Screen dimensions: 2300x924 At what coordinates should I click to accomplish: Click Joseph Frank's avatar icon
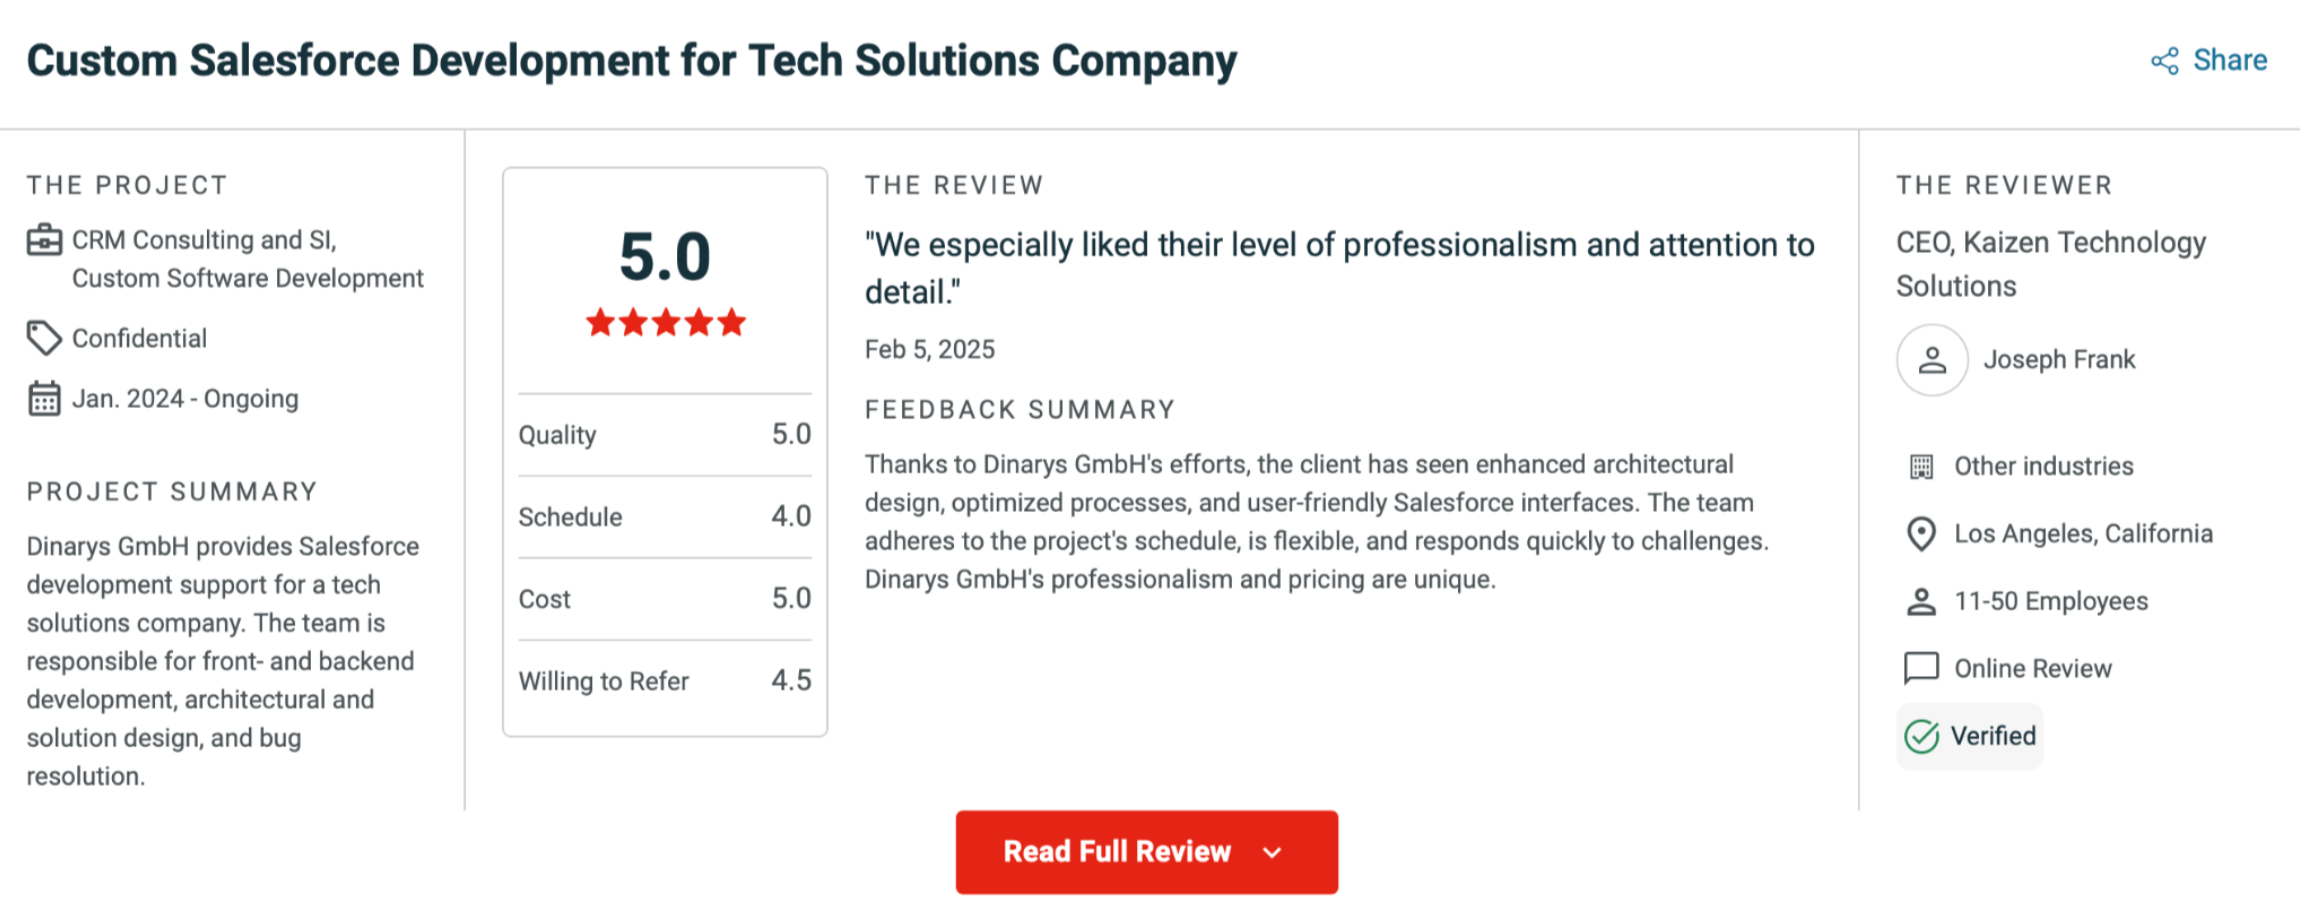pos(1932,360)
